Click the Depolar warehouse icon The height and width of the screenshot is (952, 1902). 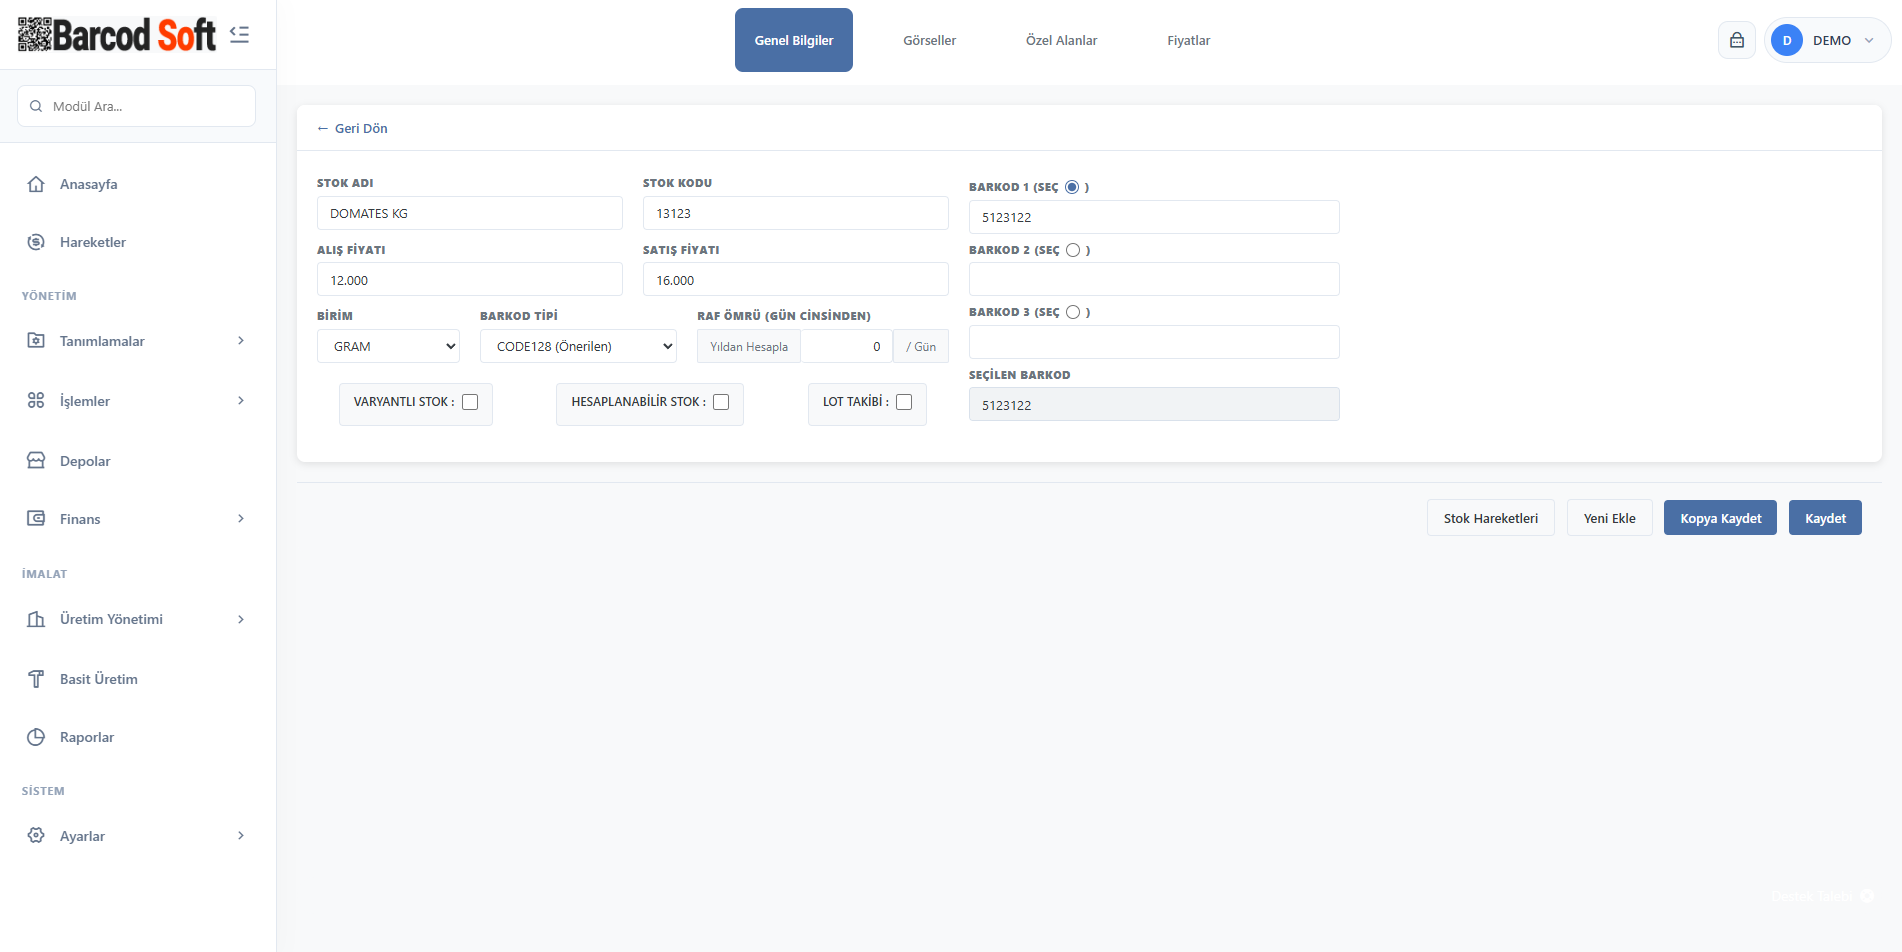pos(36,461)
